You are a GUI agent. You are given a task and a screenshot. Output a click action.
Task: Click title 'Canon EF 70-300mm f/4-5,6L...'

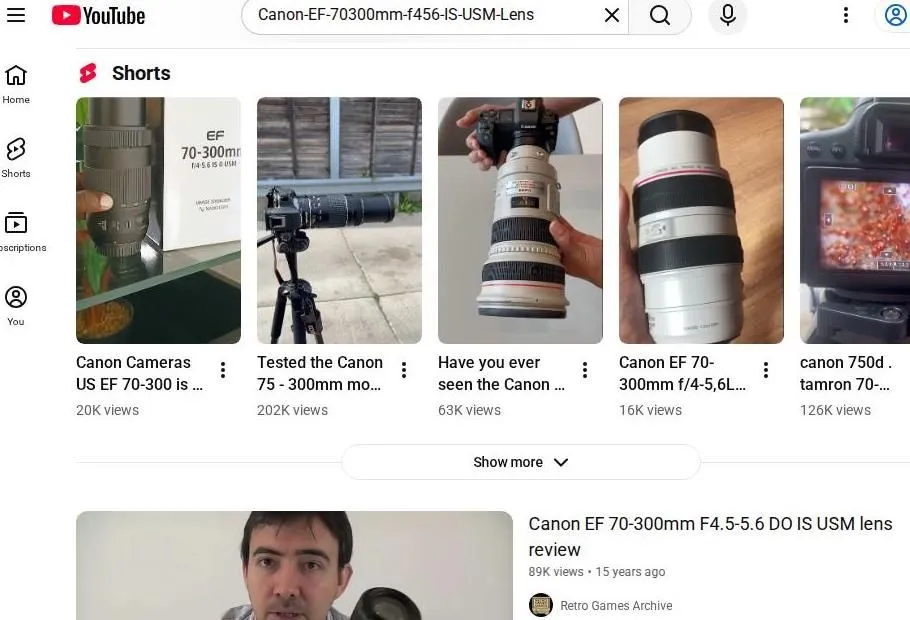tap(682, 373)
